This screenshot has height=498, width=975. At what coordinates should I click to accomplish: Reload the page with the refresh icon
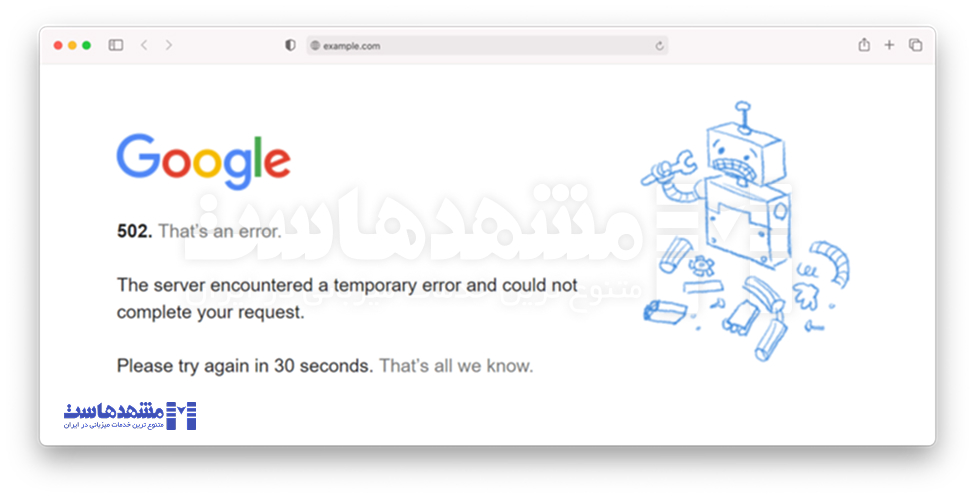coord(659,45)
